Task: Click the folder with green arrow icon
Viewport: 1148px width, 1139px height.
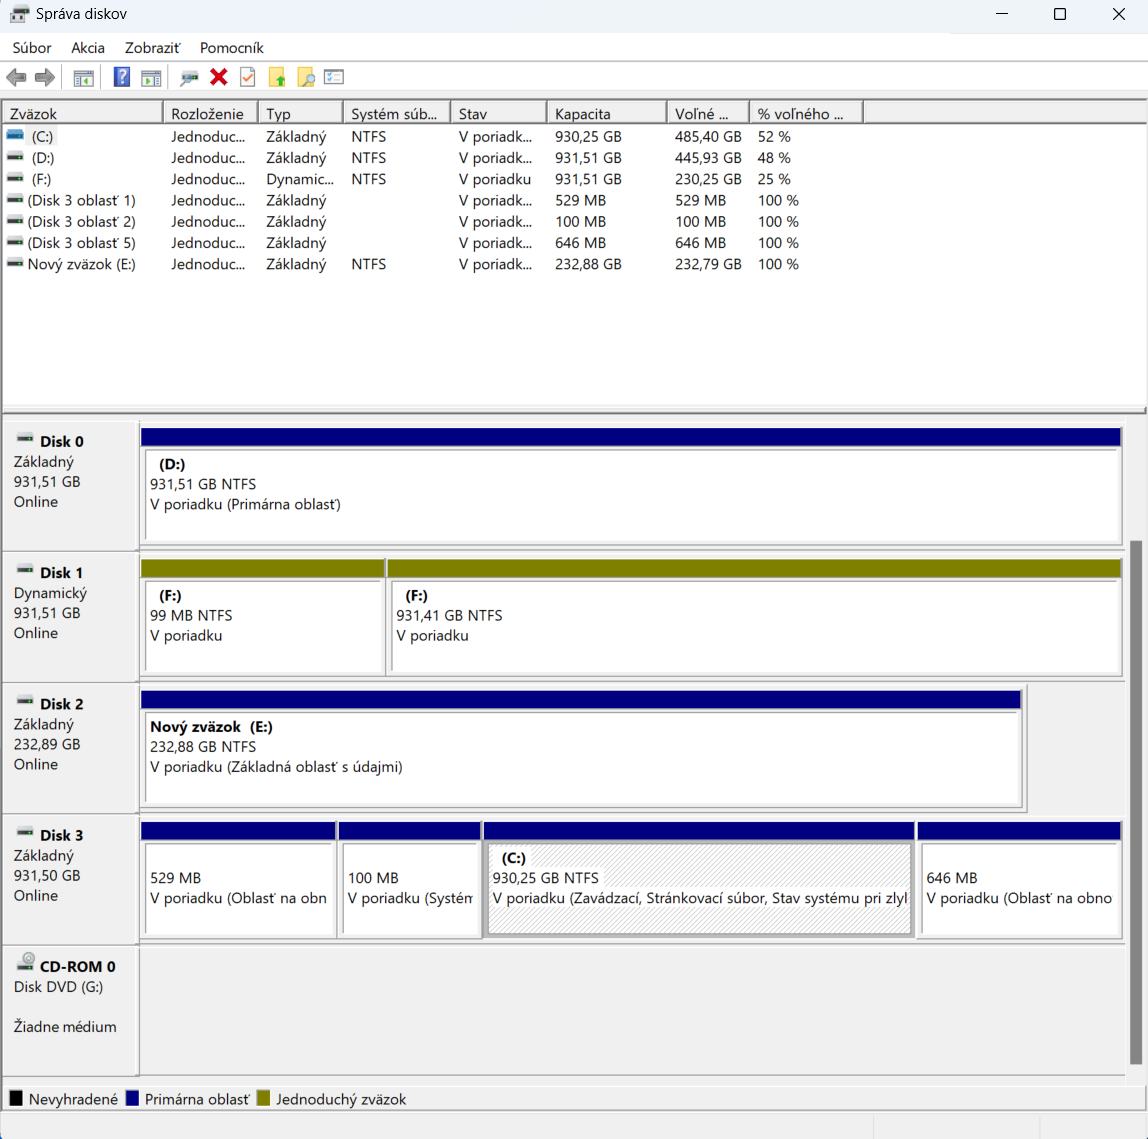Action: pos(277,77)
